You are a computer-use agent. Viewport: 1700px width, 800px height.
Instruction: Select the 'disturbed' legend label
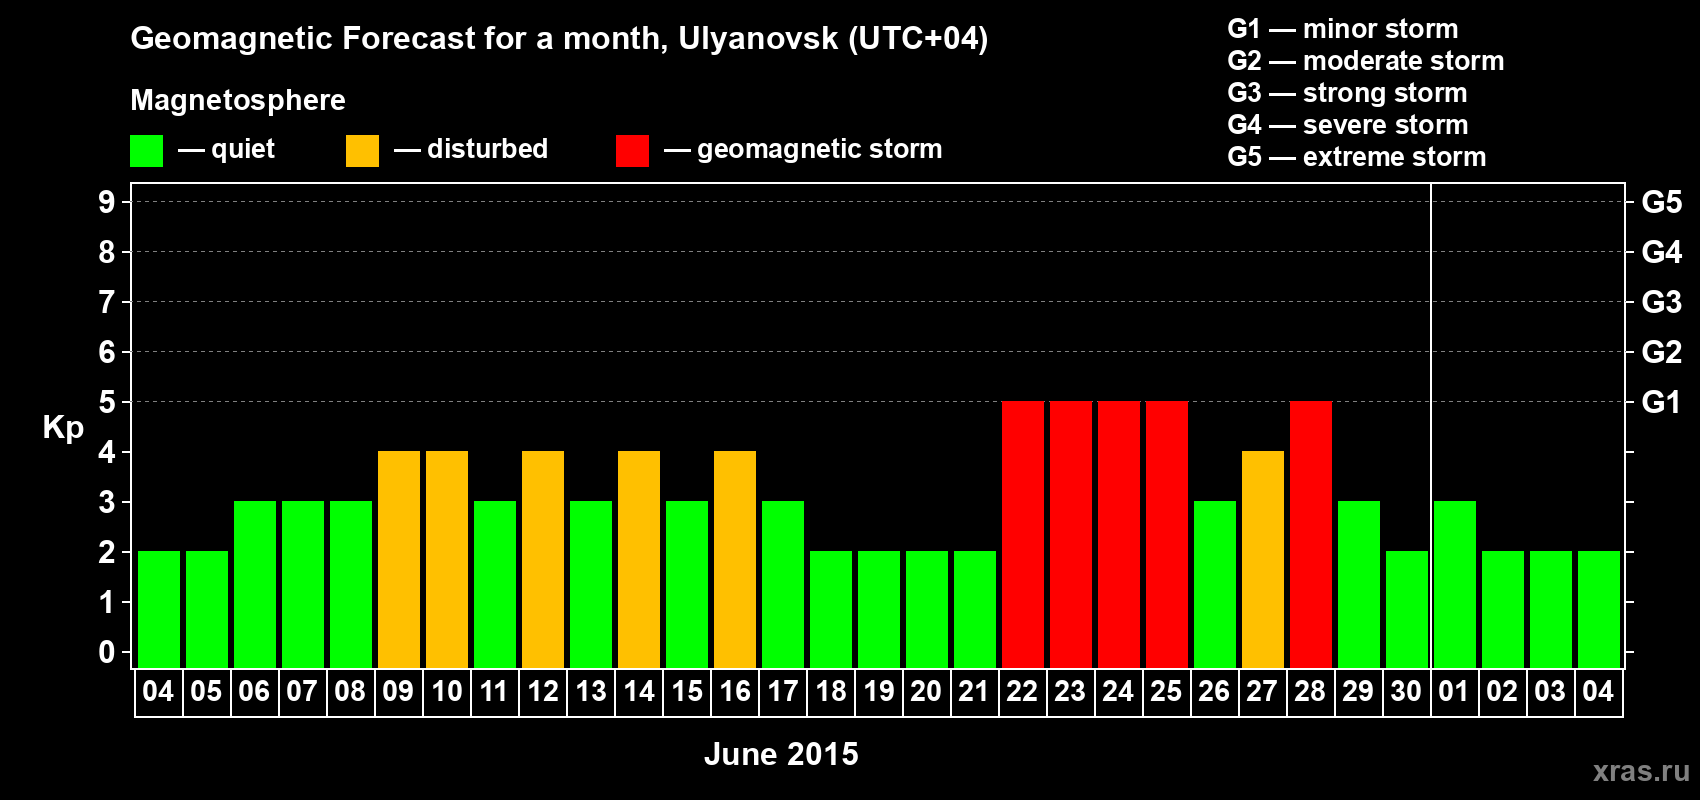pyautogui.click(x=487, y=149)
